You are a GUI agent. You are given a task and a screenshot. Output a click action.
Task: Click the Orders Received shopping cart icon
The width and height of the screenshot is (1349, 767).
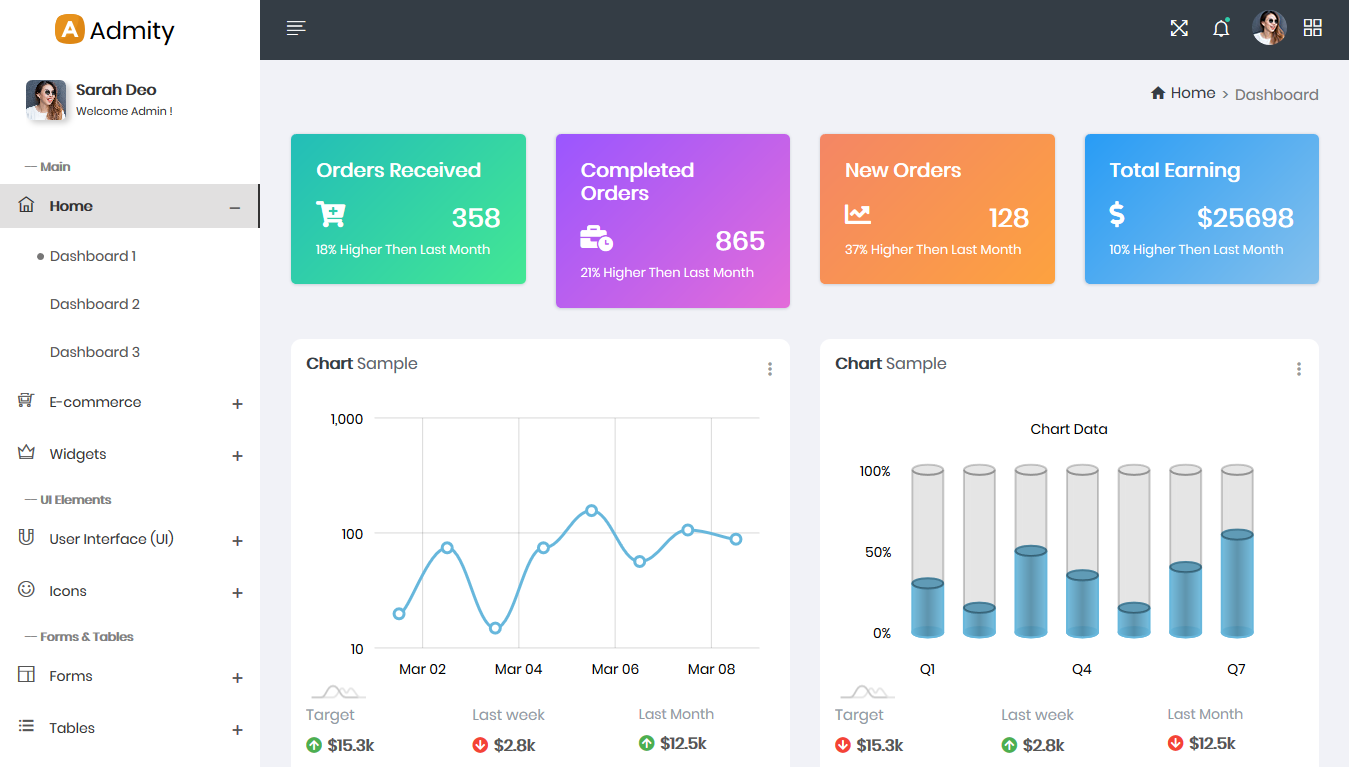(331, 214)
